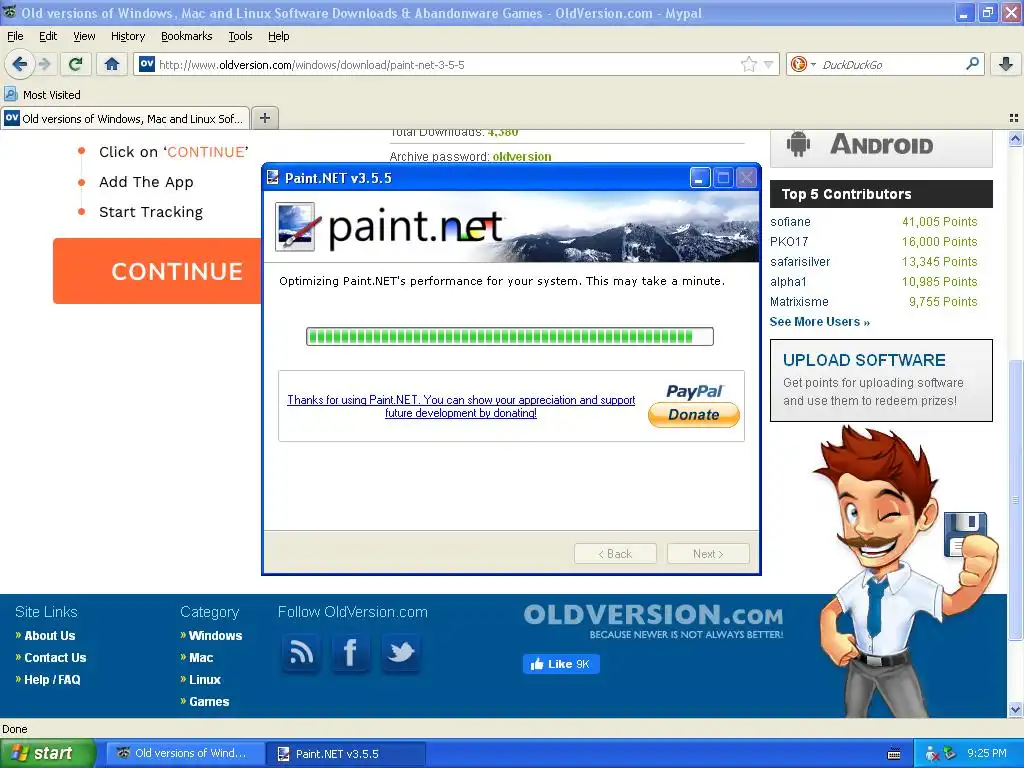
Task: Click the Paint.NET donation text link
Action: click(x=461, y=406)
